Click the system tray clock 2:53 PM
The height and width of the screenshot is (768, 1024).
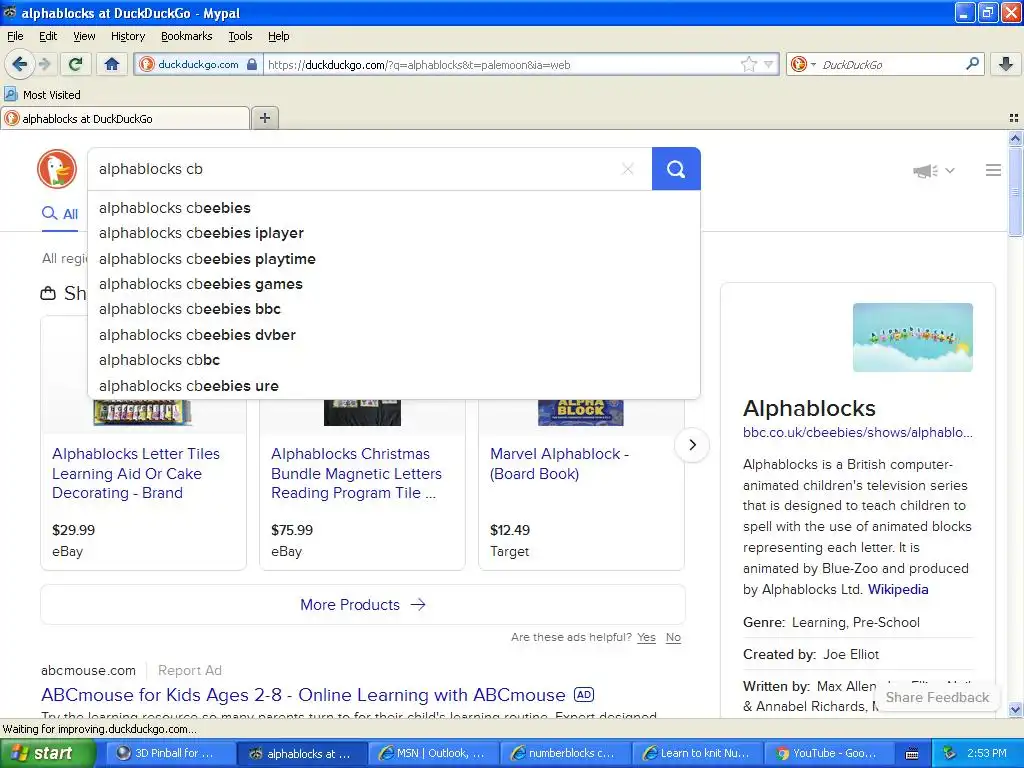(x=987, y=753)
